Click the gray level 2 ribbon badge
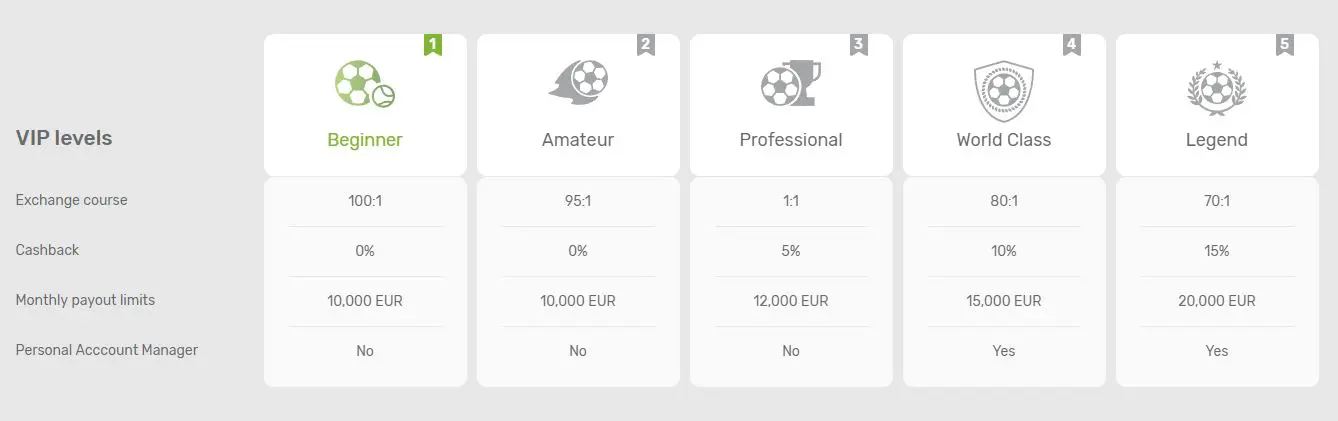The image size is (1338, 421). click(x=645, y=45)
